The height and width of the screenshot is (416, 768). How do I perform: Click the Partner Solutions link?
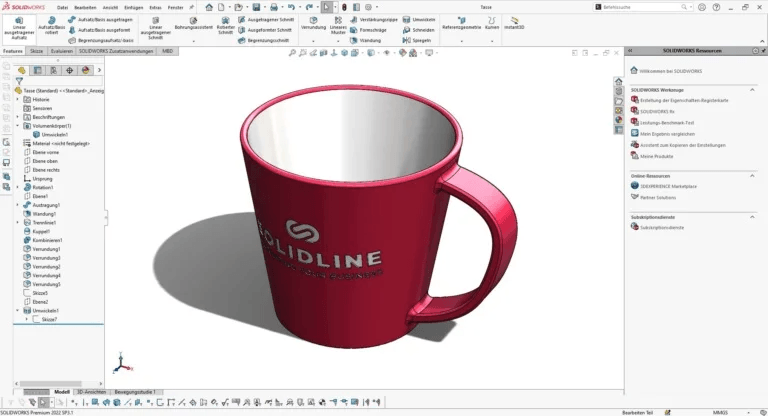(658, 197)
